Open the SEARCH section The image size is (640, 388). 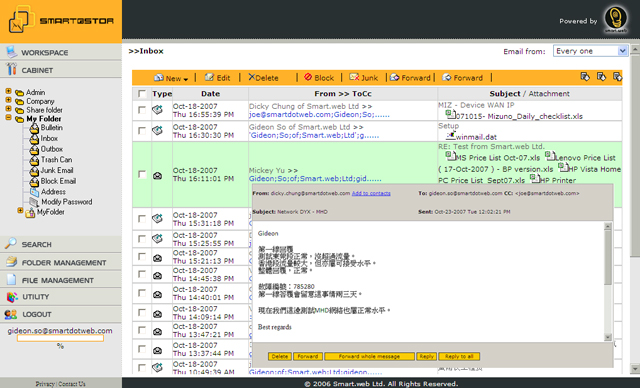pyautogui.click(x=61, y=244)
